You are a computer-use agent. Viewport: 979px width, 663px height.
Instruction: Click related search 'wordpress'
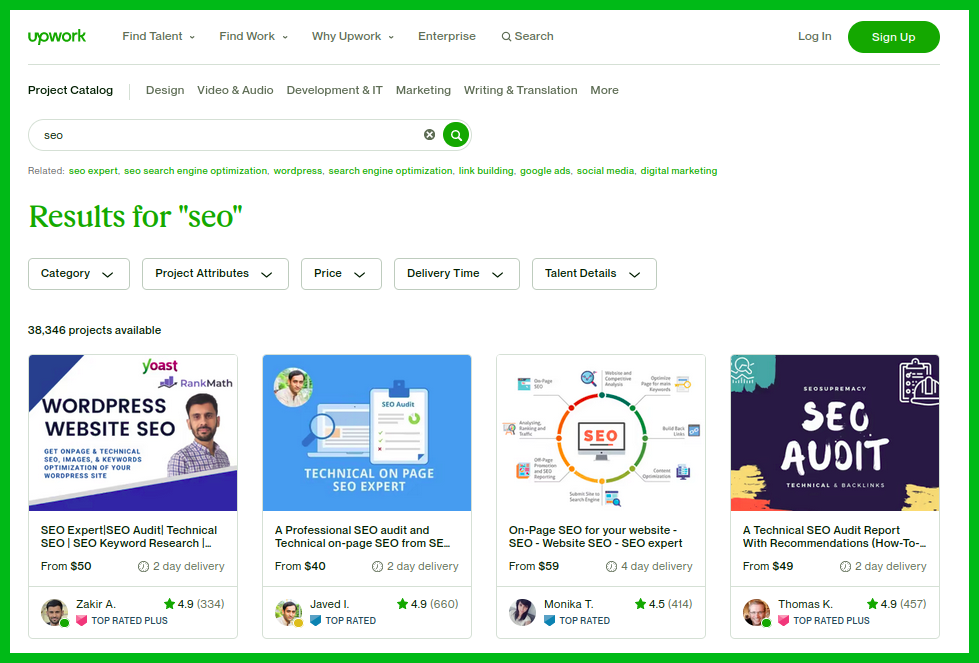[298, 170]
